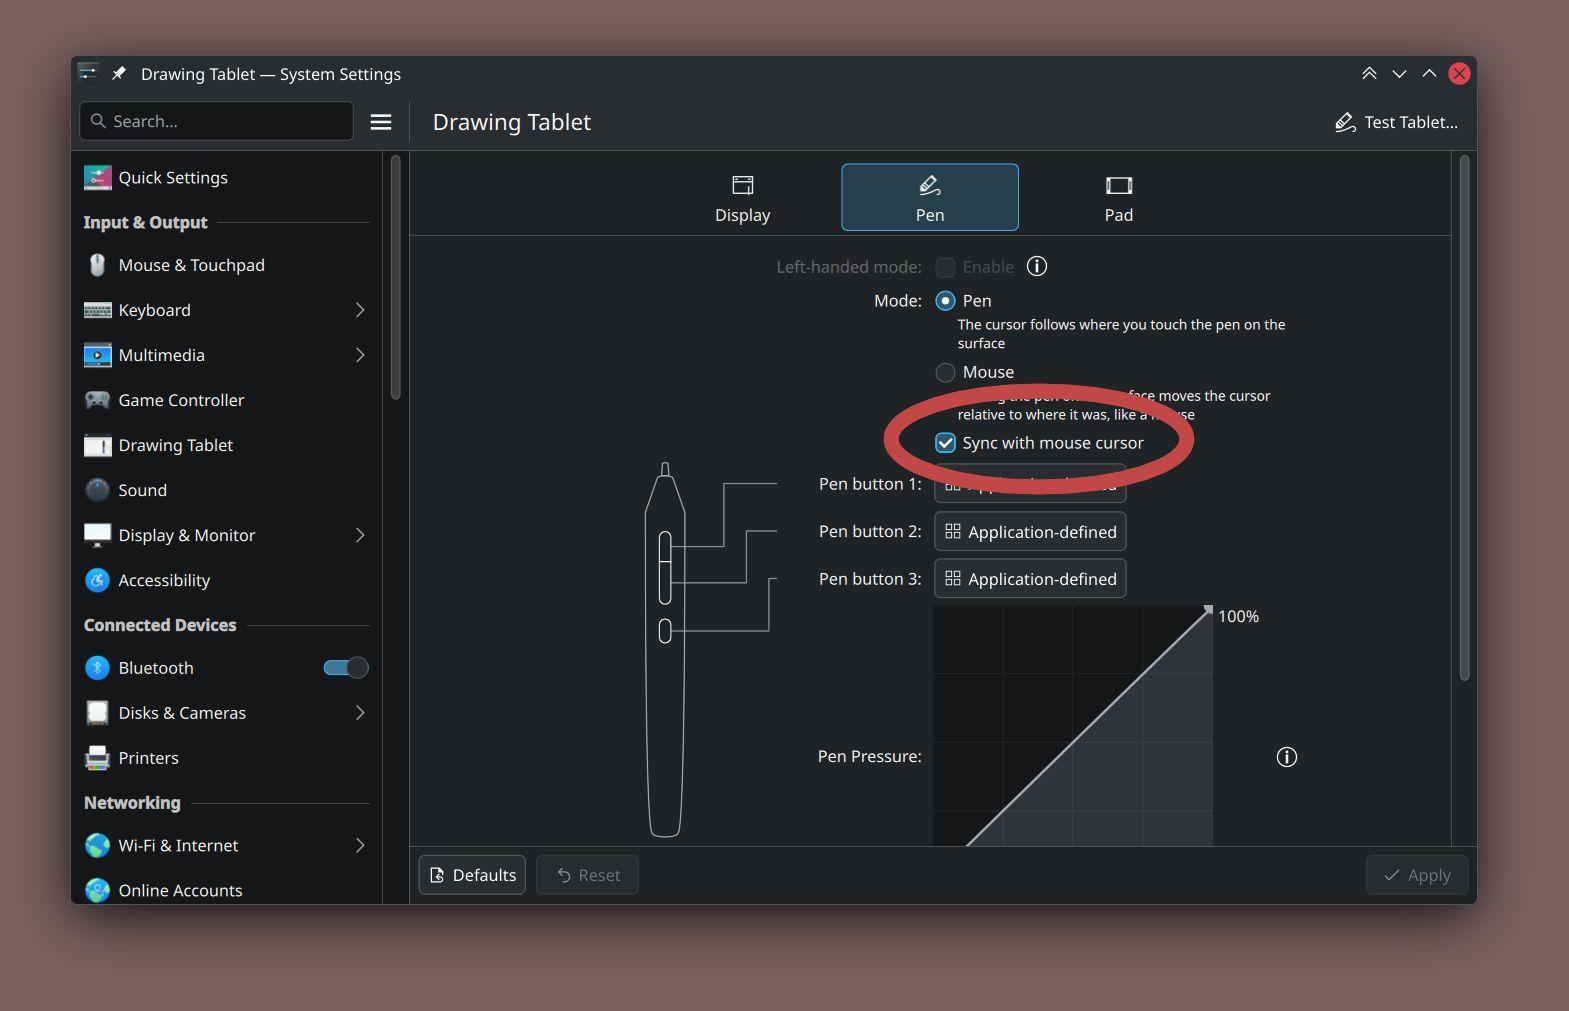Open Sound settings in sidebar

click(x=142, y=490)
